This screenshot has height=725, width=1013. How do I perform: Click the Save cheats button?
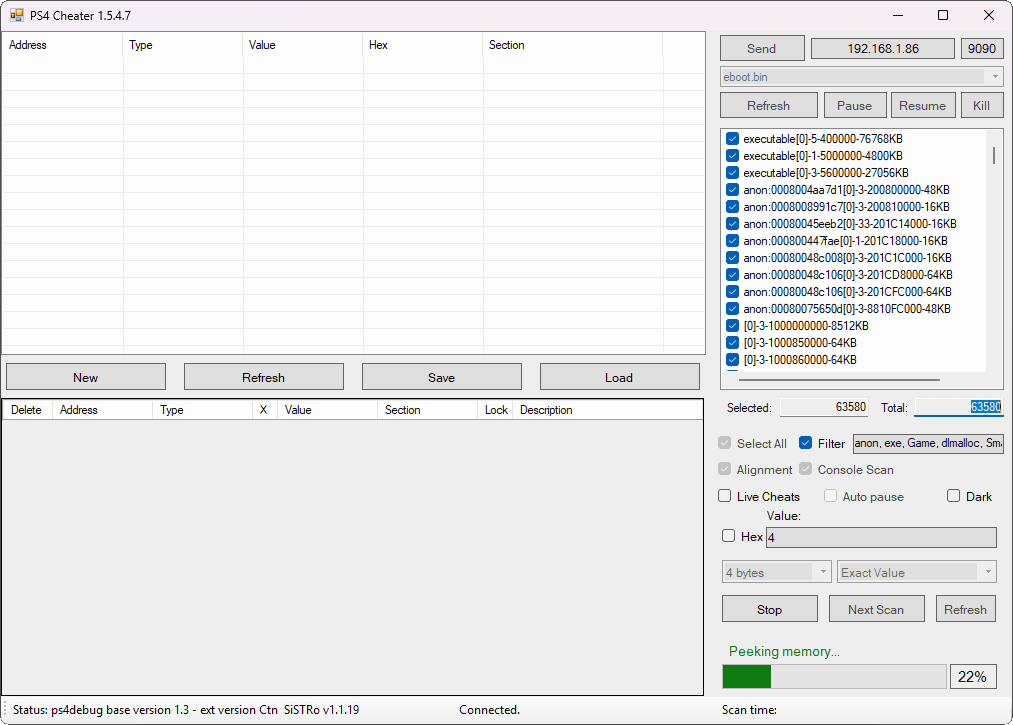442,377
